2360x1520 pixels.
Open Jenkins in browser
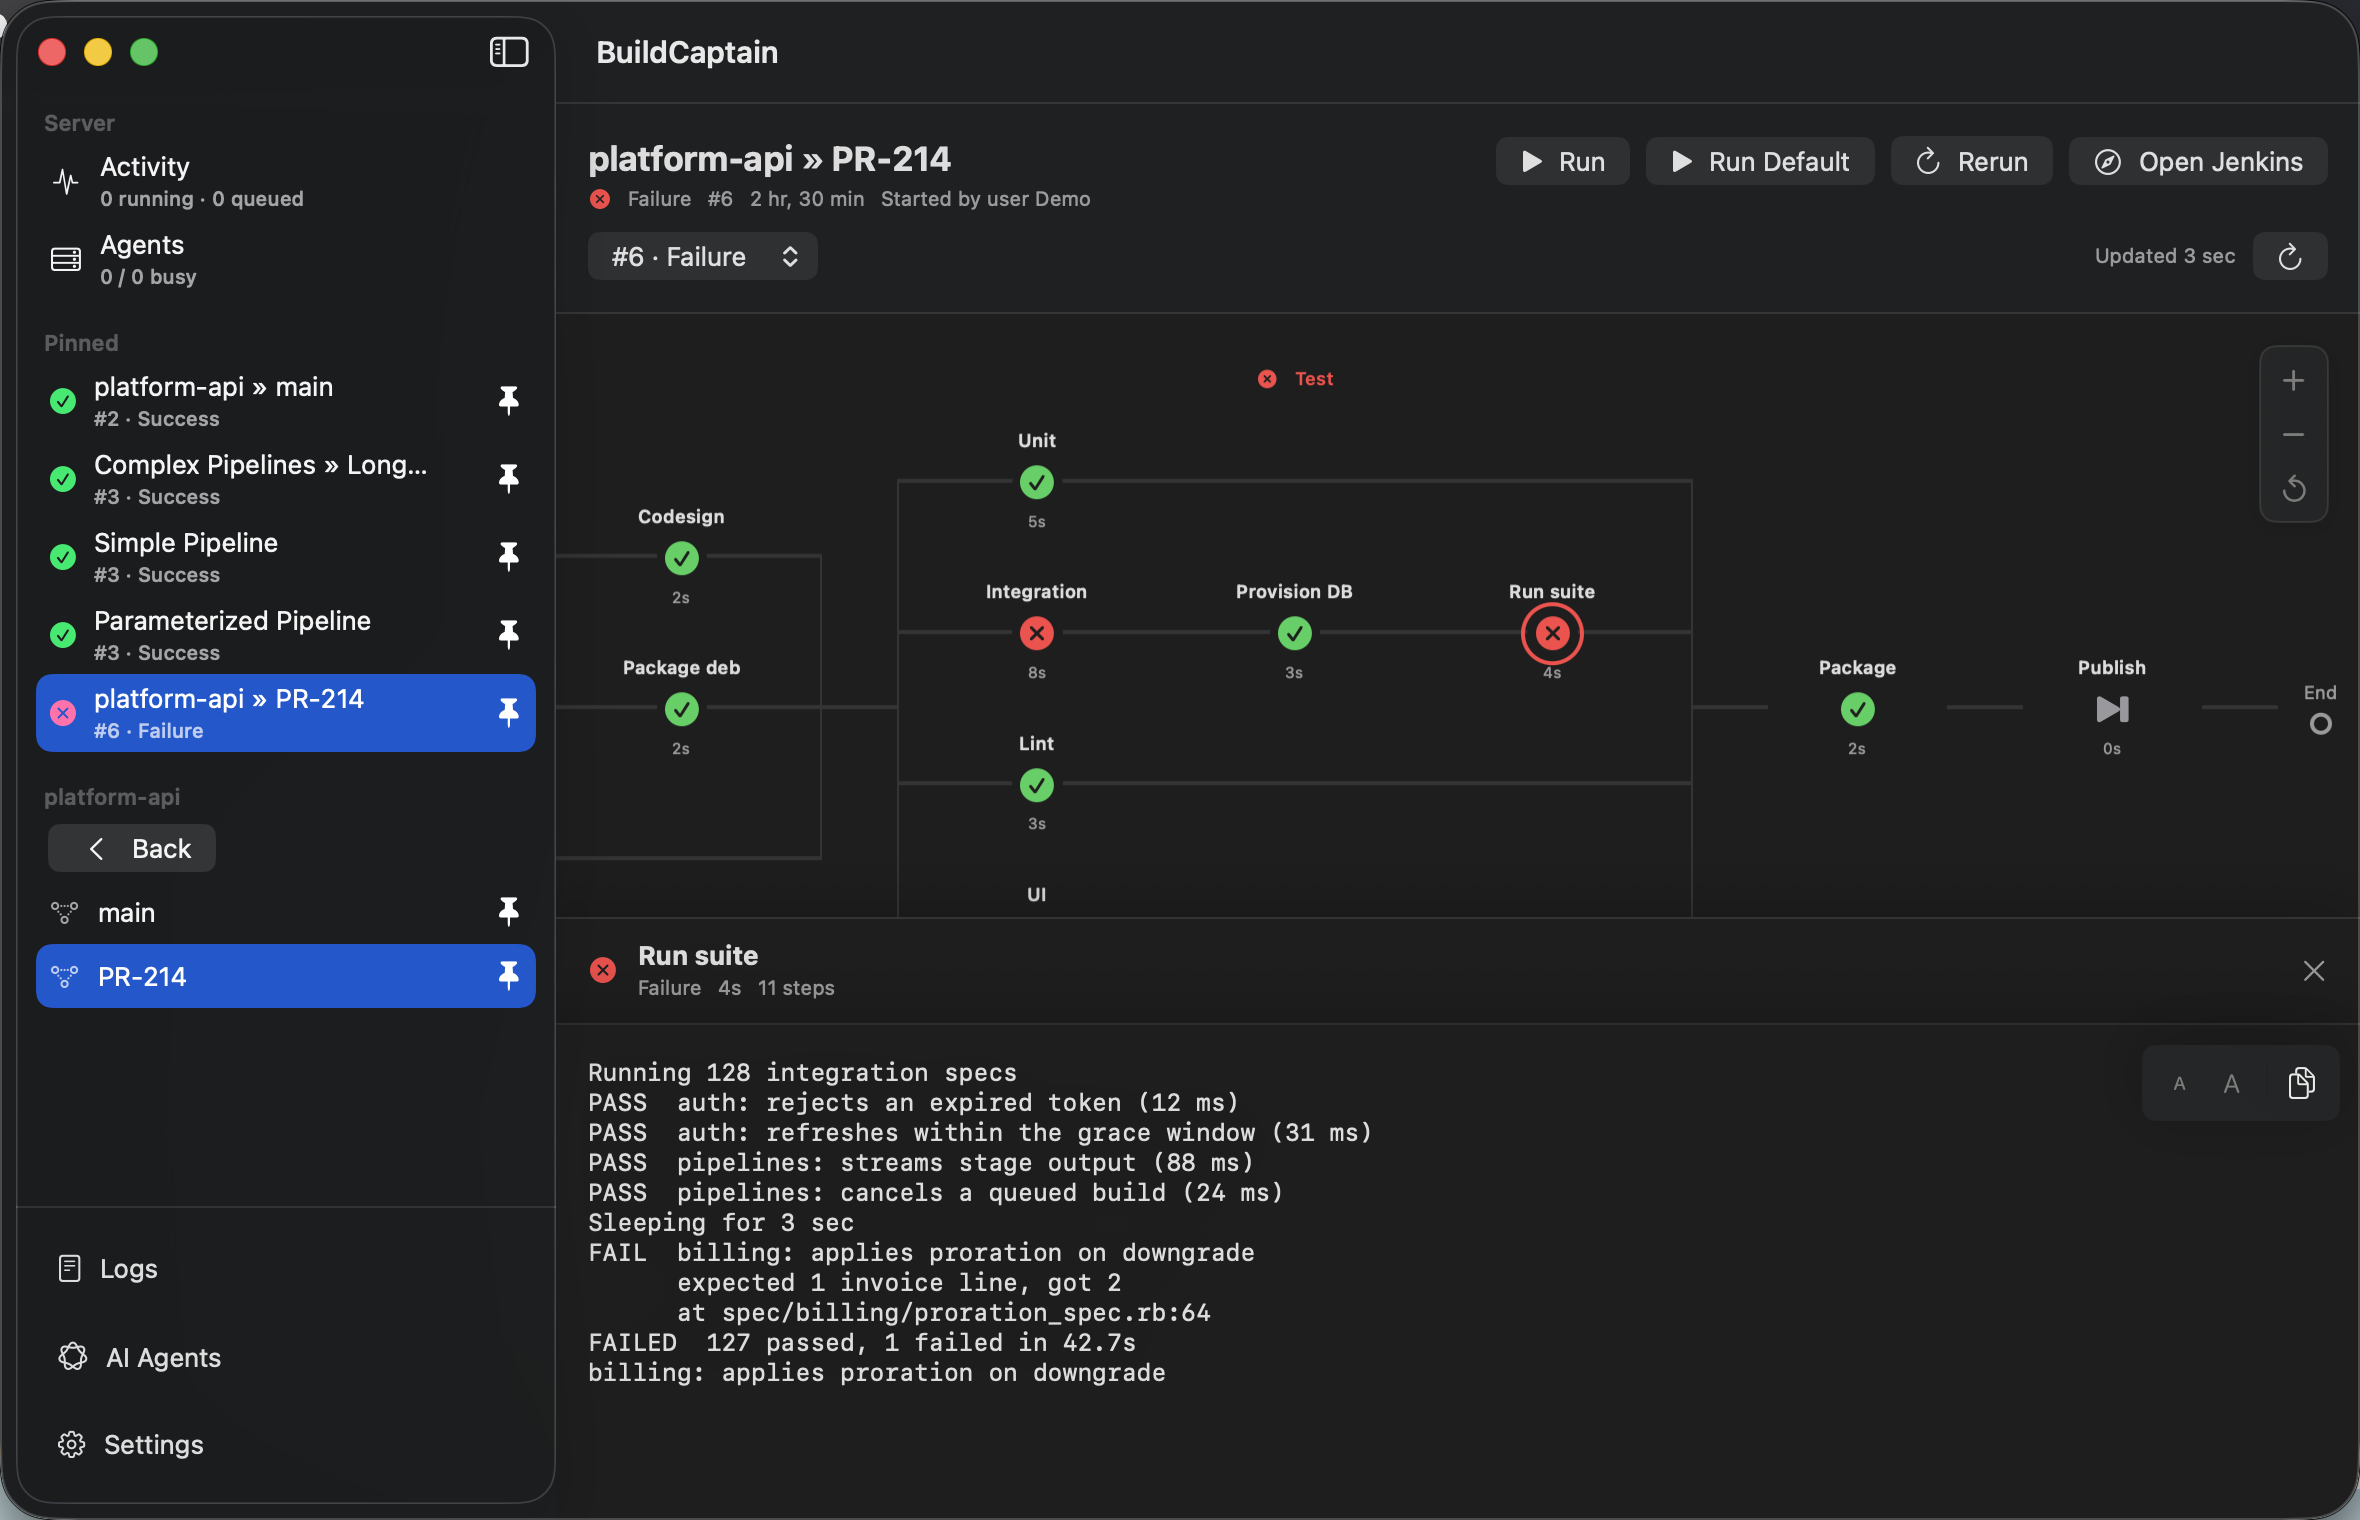click(2198, 161)
